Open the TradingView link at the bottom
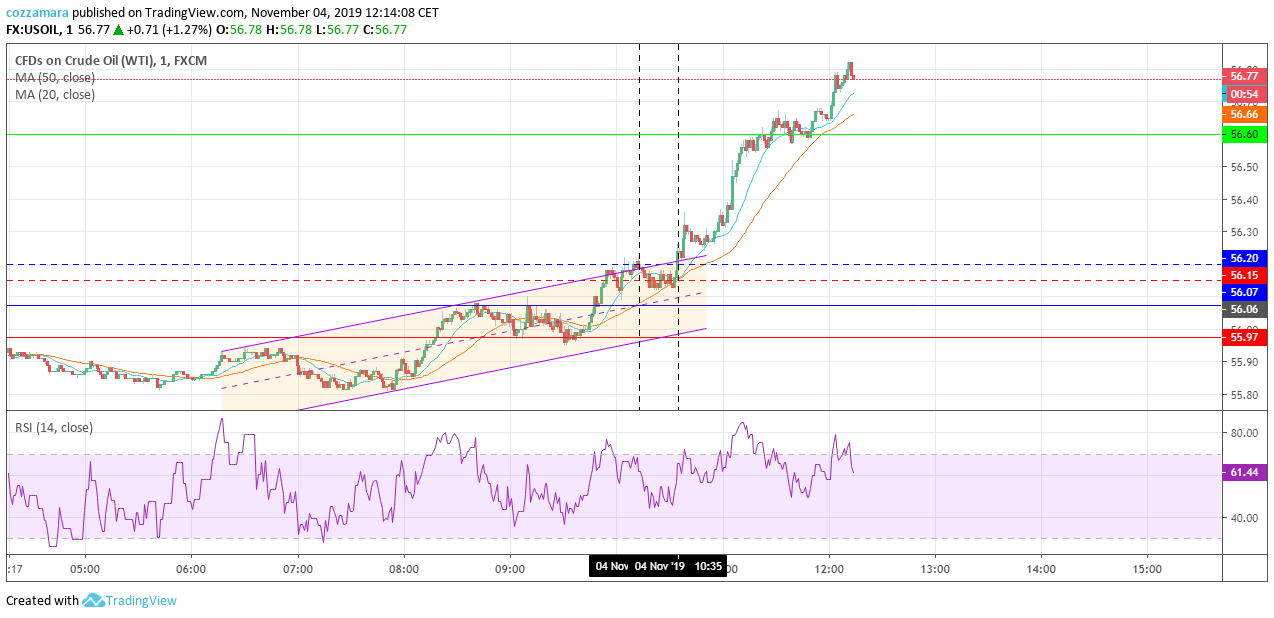1274x618 pixels. pos(141,601)
